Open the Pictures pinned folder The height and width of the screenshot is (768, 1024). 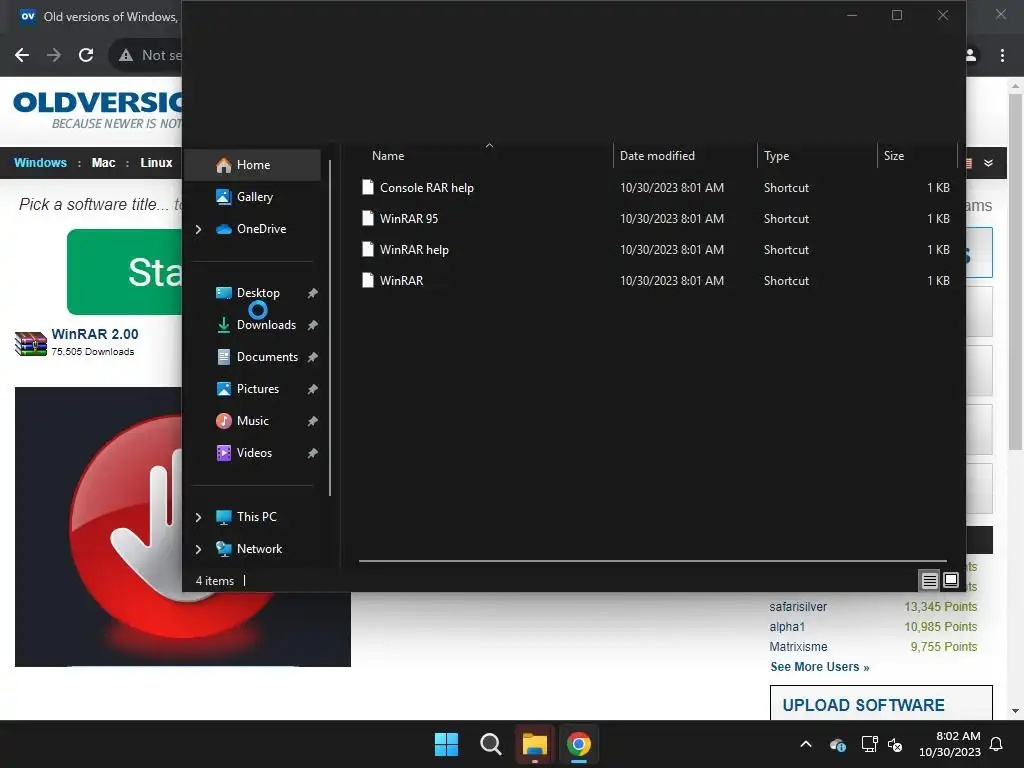pos(257,389)
